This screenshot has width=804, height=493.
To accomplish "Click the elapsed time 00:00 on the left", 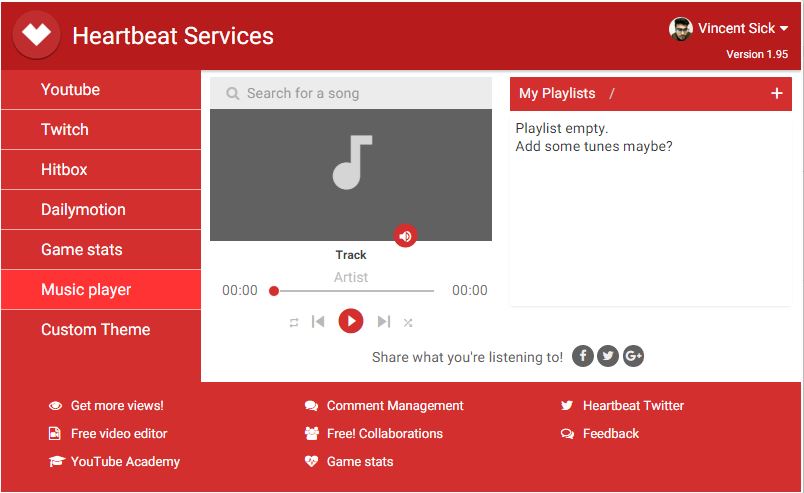I will (239, 291).
